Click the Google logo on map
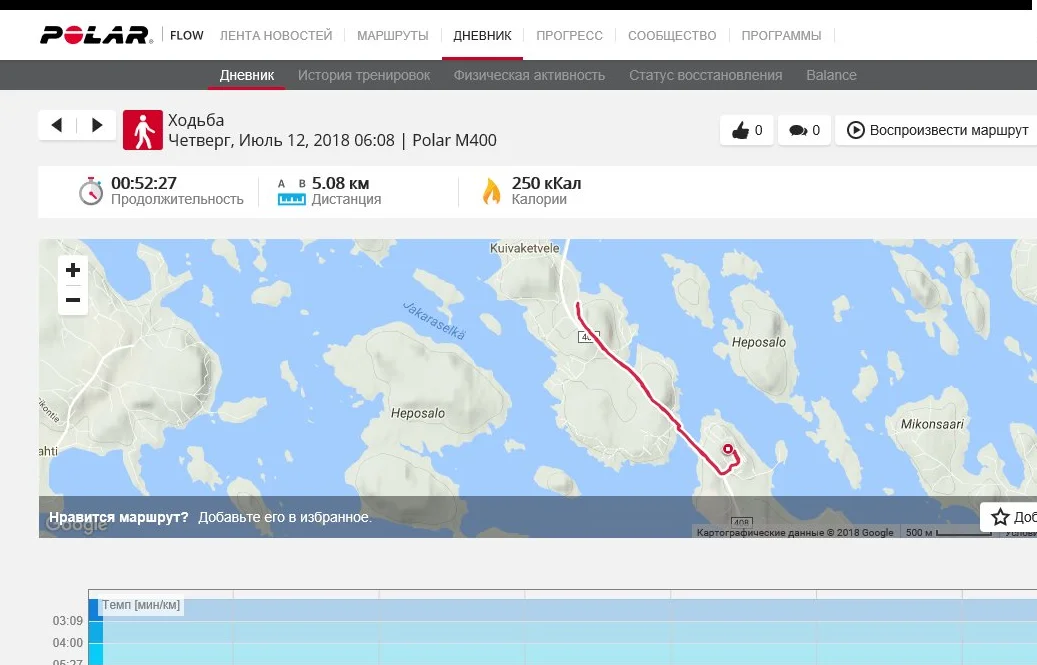The image size is (1037, 665). (77, 526)
